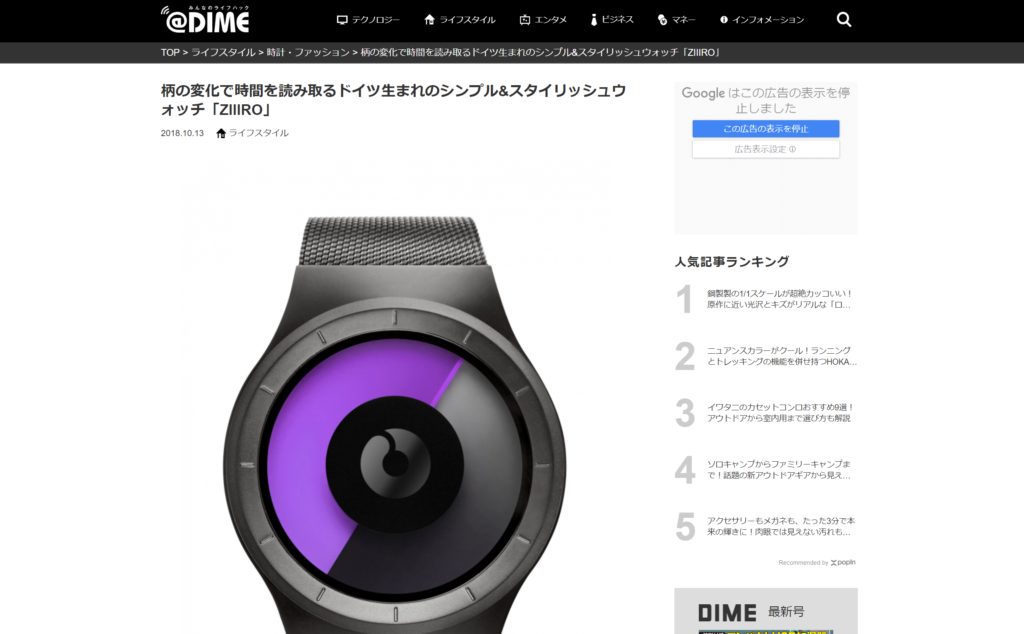Image resolution: width=1024 pixels, height=634 pixels.
Task: Open the rank 3 イワタニ cassette stove article
Action: point(765,413)
